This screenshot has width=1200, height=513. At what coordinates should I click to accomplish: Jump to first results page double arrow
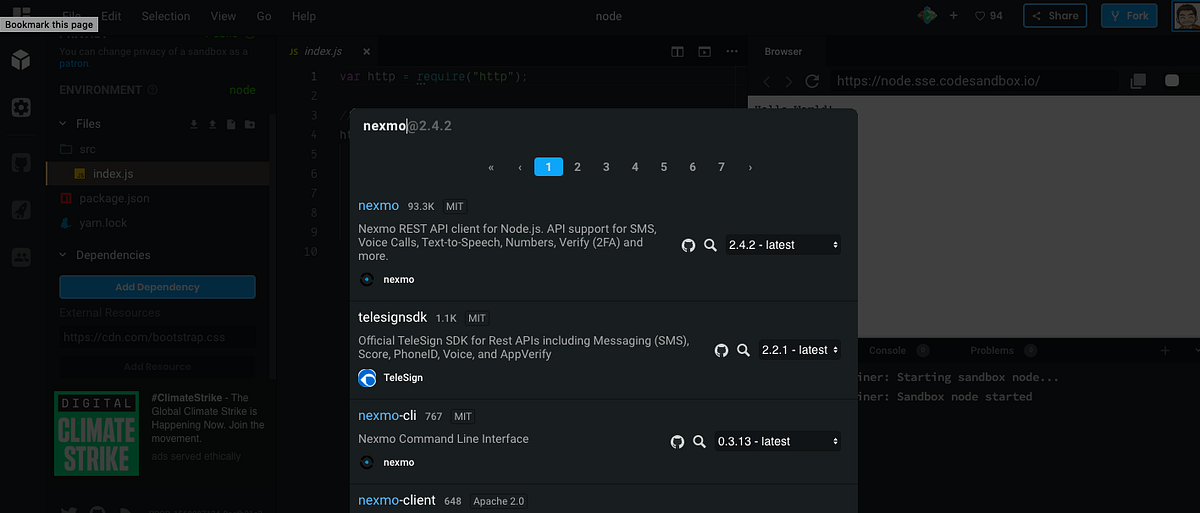491,167
